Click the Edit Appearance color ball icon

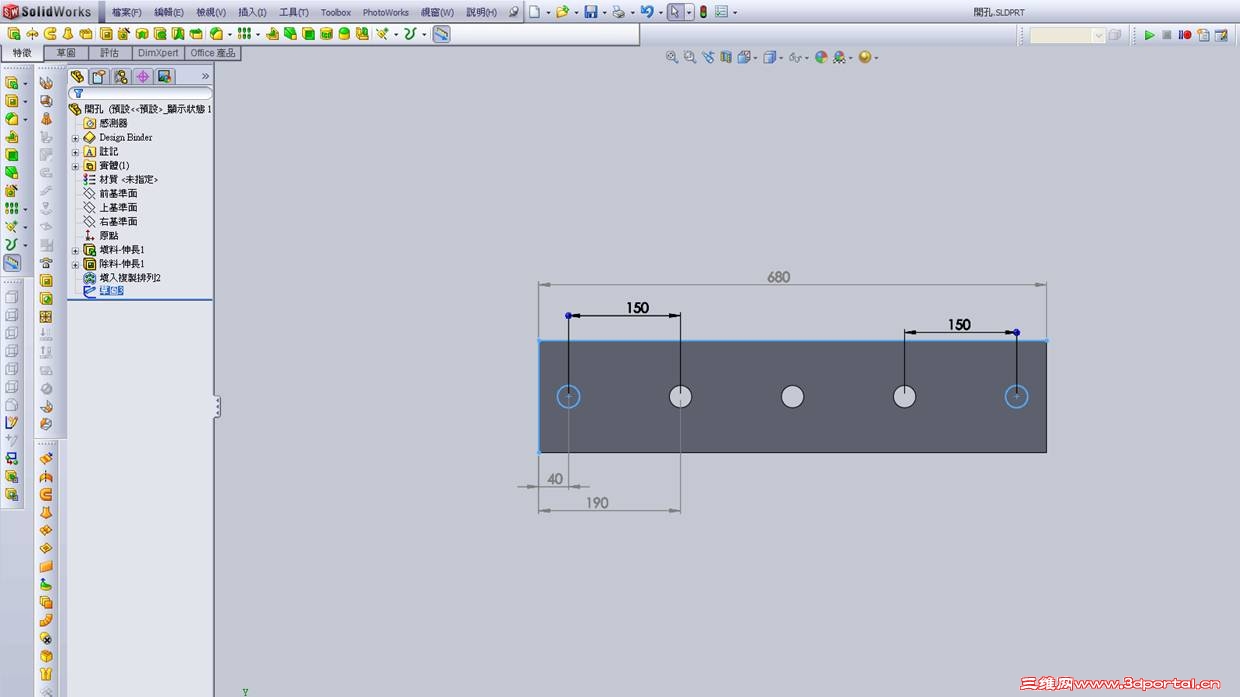click(x=821, y=57)
